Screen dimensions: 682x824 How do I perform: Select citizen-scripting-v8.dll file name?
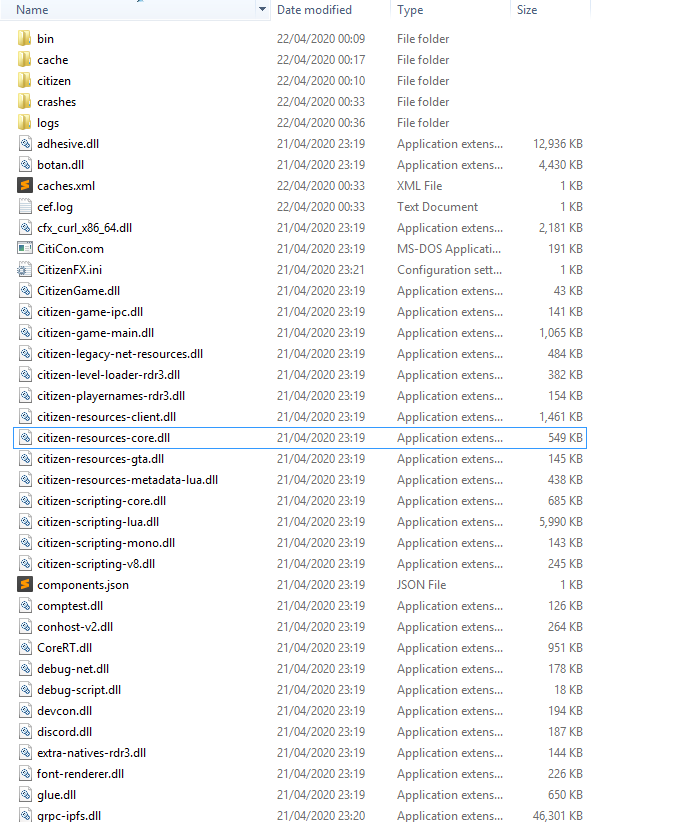point(96,564)
